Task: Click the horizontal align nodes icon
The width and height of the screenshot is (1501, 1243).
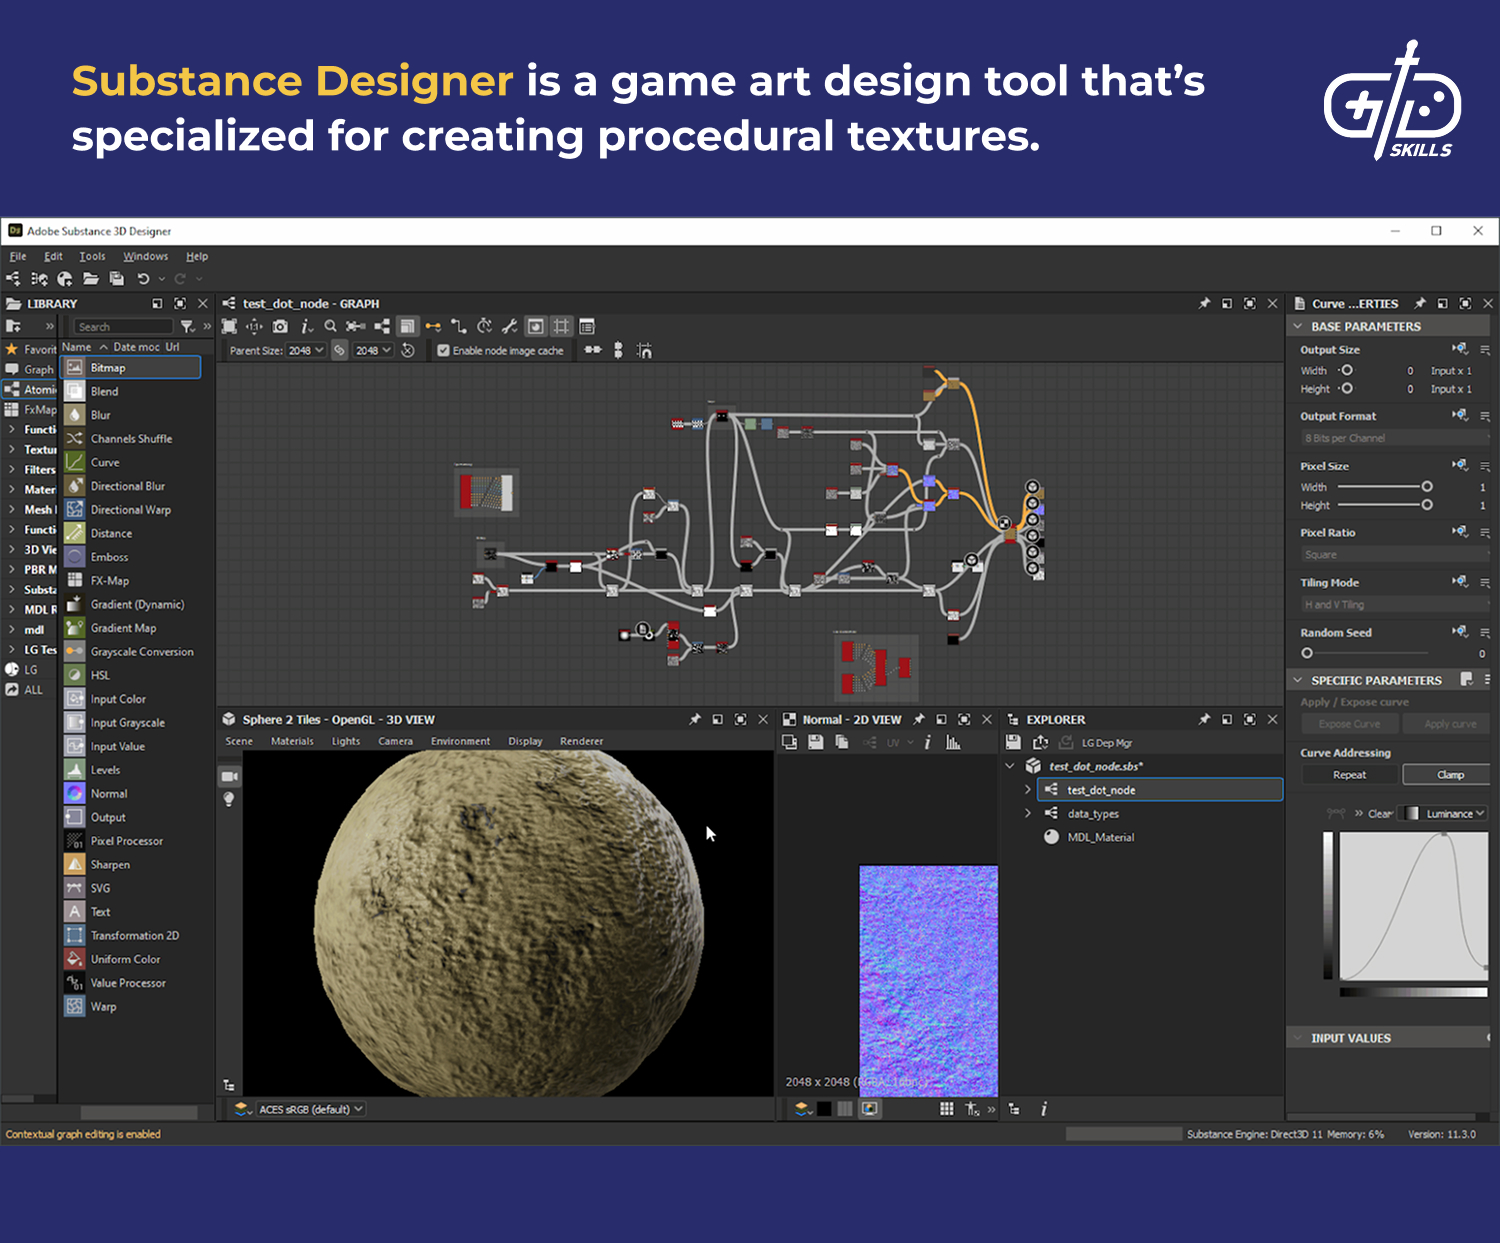Action: [x=593, y=350]
